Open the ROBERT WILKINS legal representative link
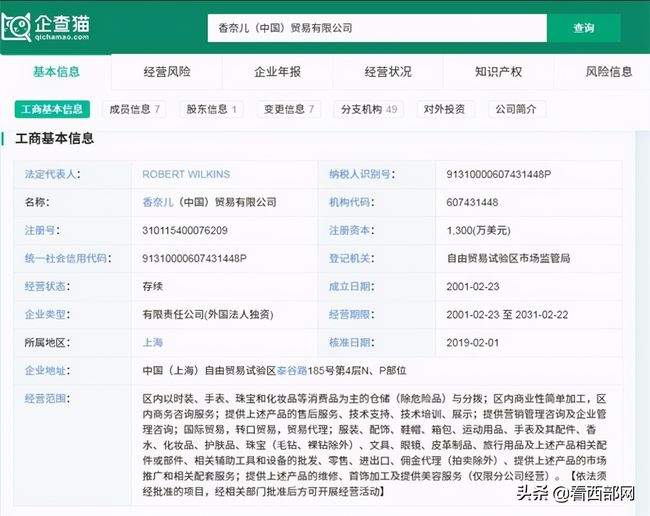 (186, 174)
